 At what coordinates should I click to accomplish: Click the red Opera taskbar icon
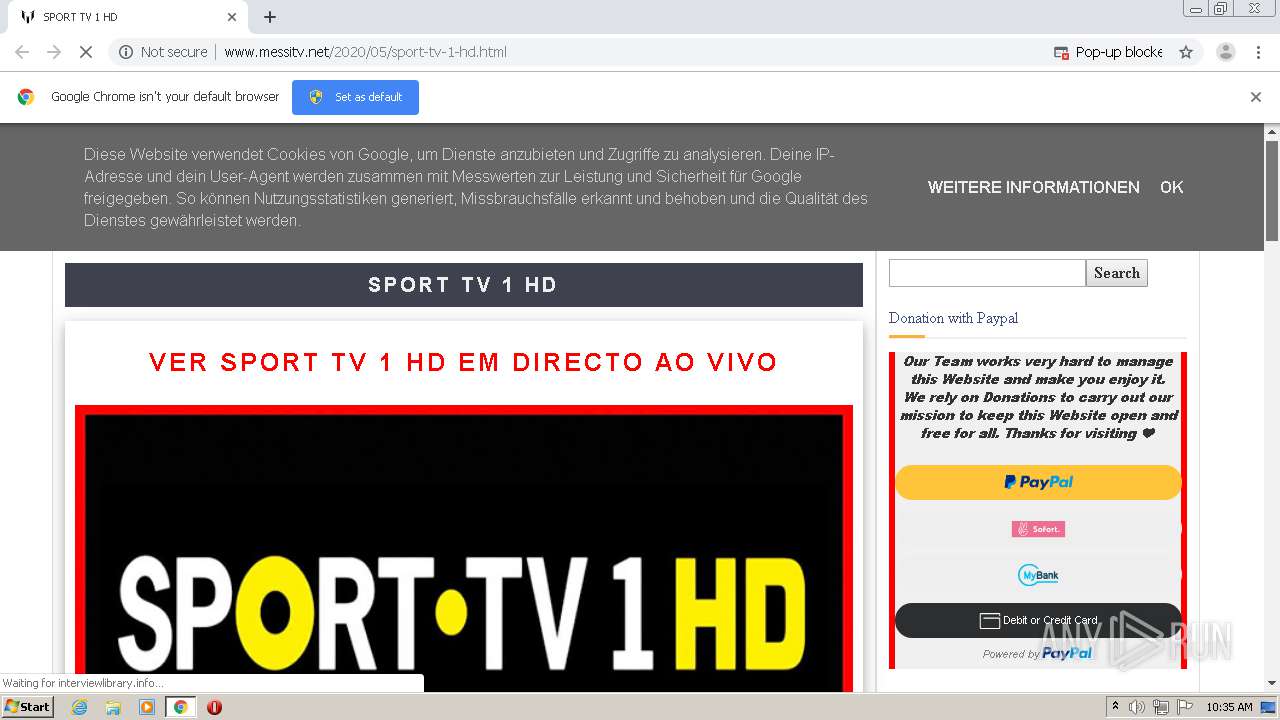point(214,707)
